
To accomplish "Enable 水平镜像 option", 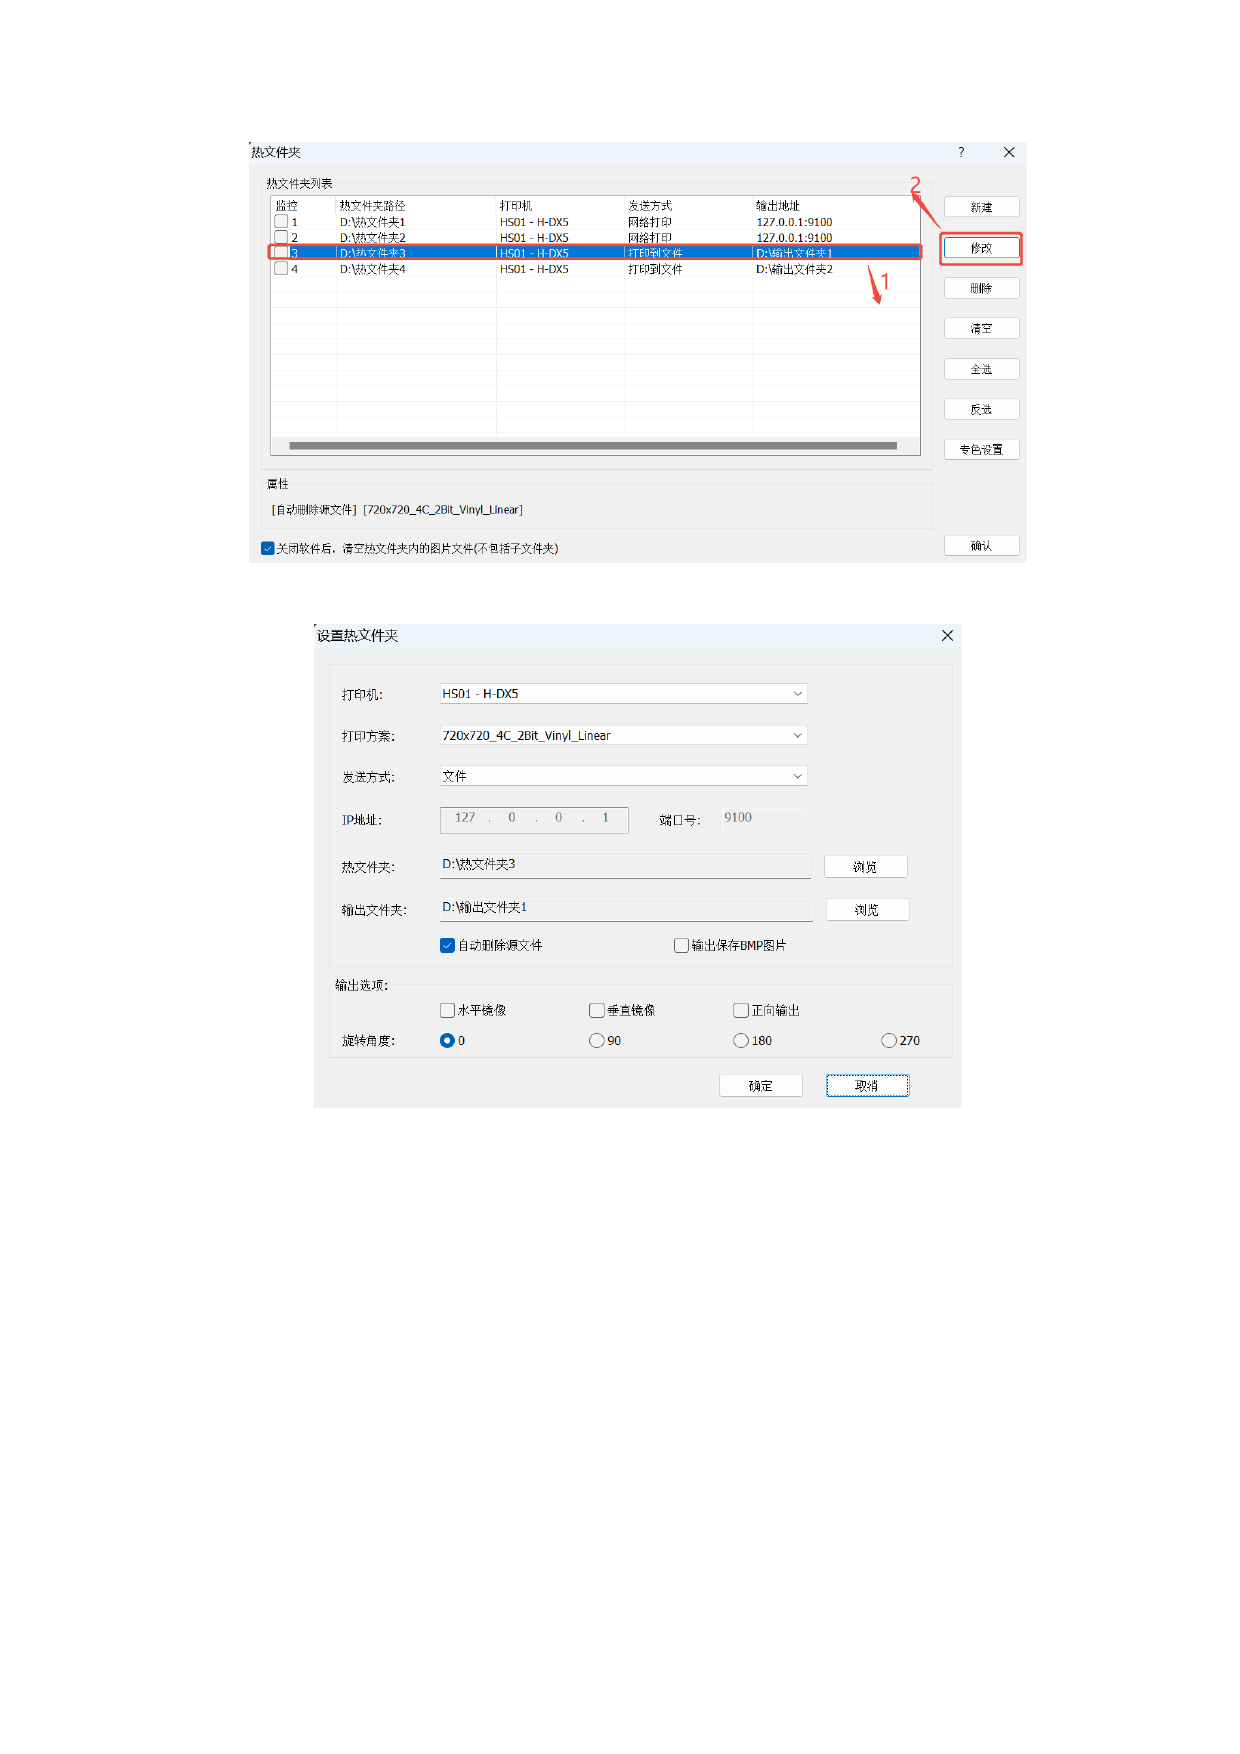I will [x=448, y=1010].
